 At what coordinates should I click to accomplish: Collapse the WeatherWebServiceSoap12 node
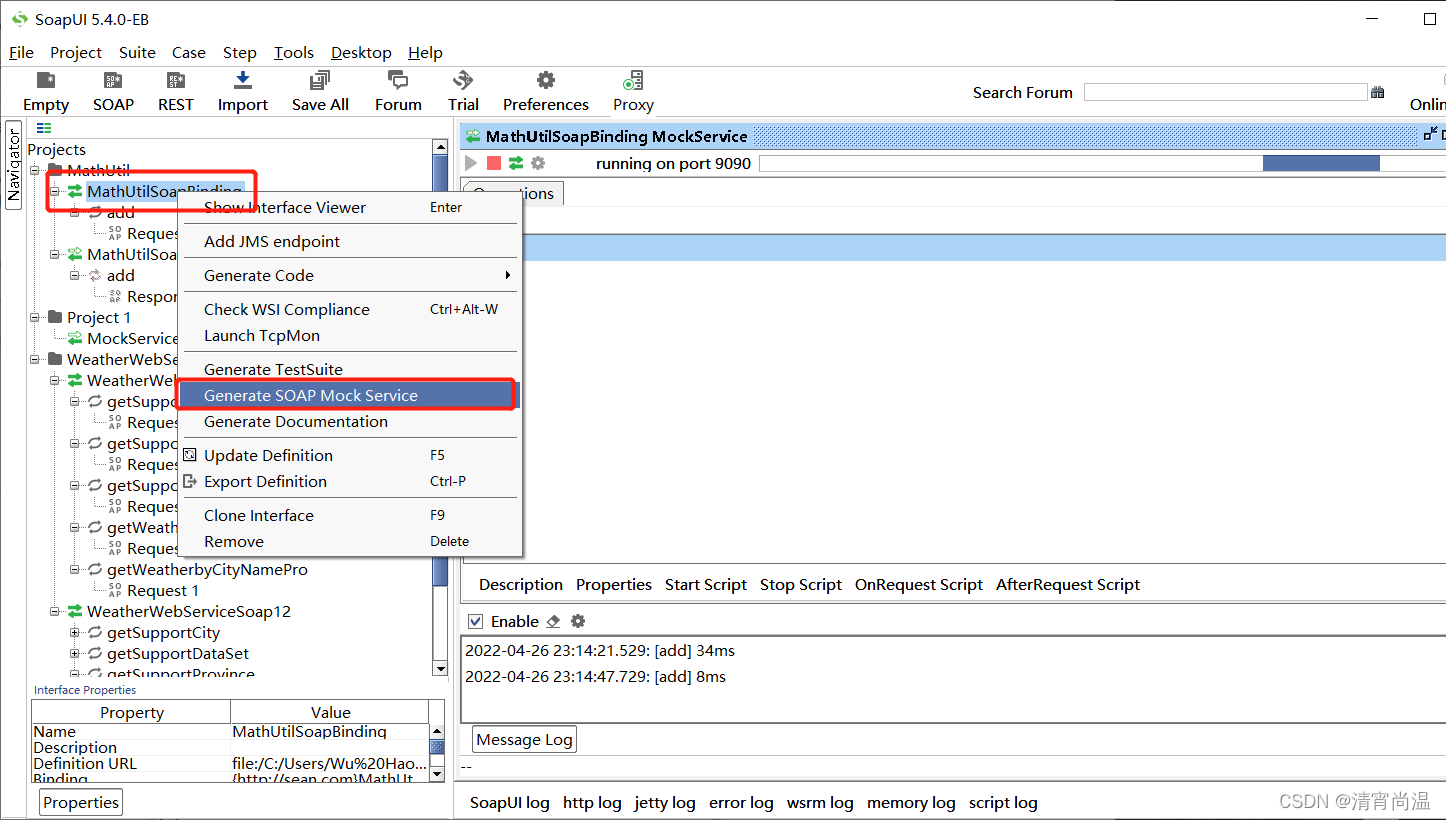tap(54, 612)
